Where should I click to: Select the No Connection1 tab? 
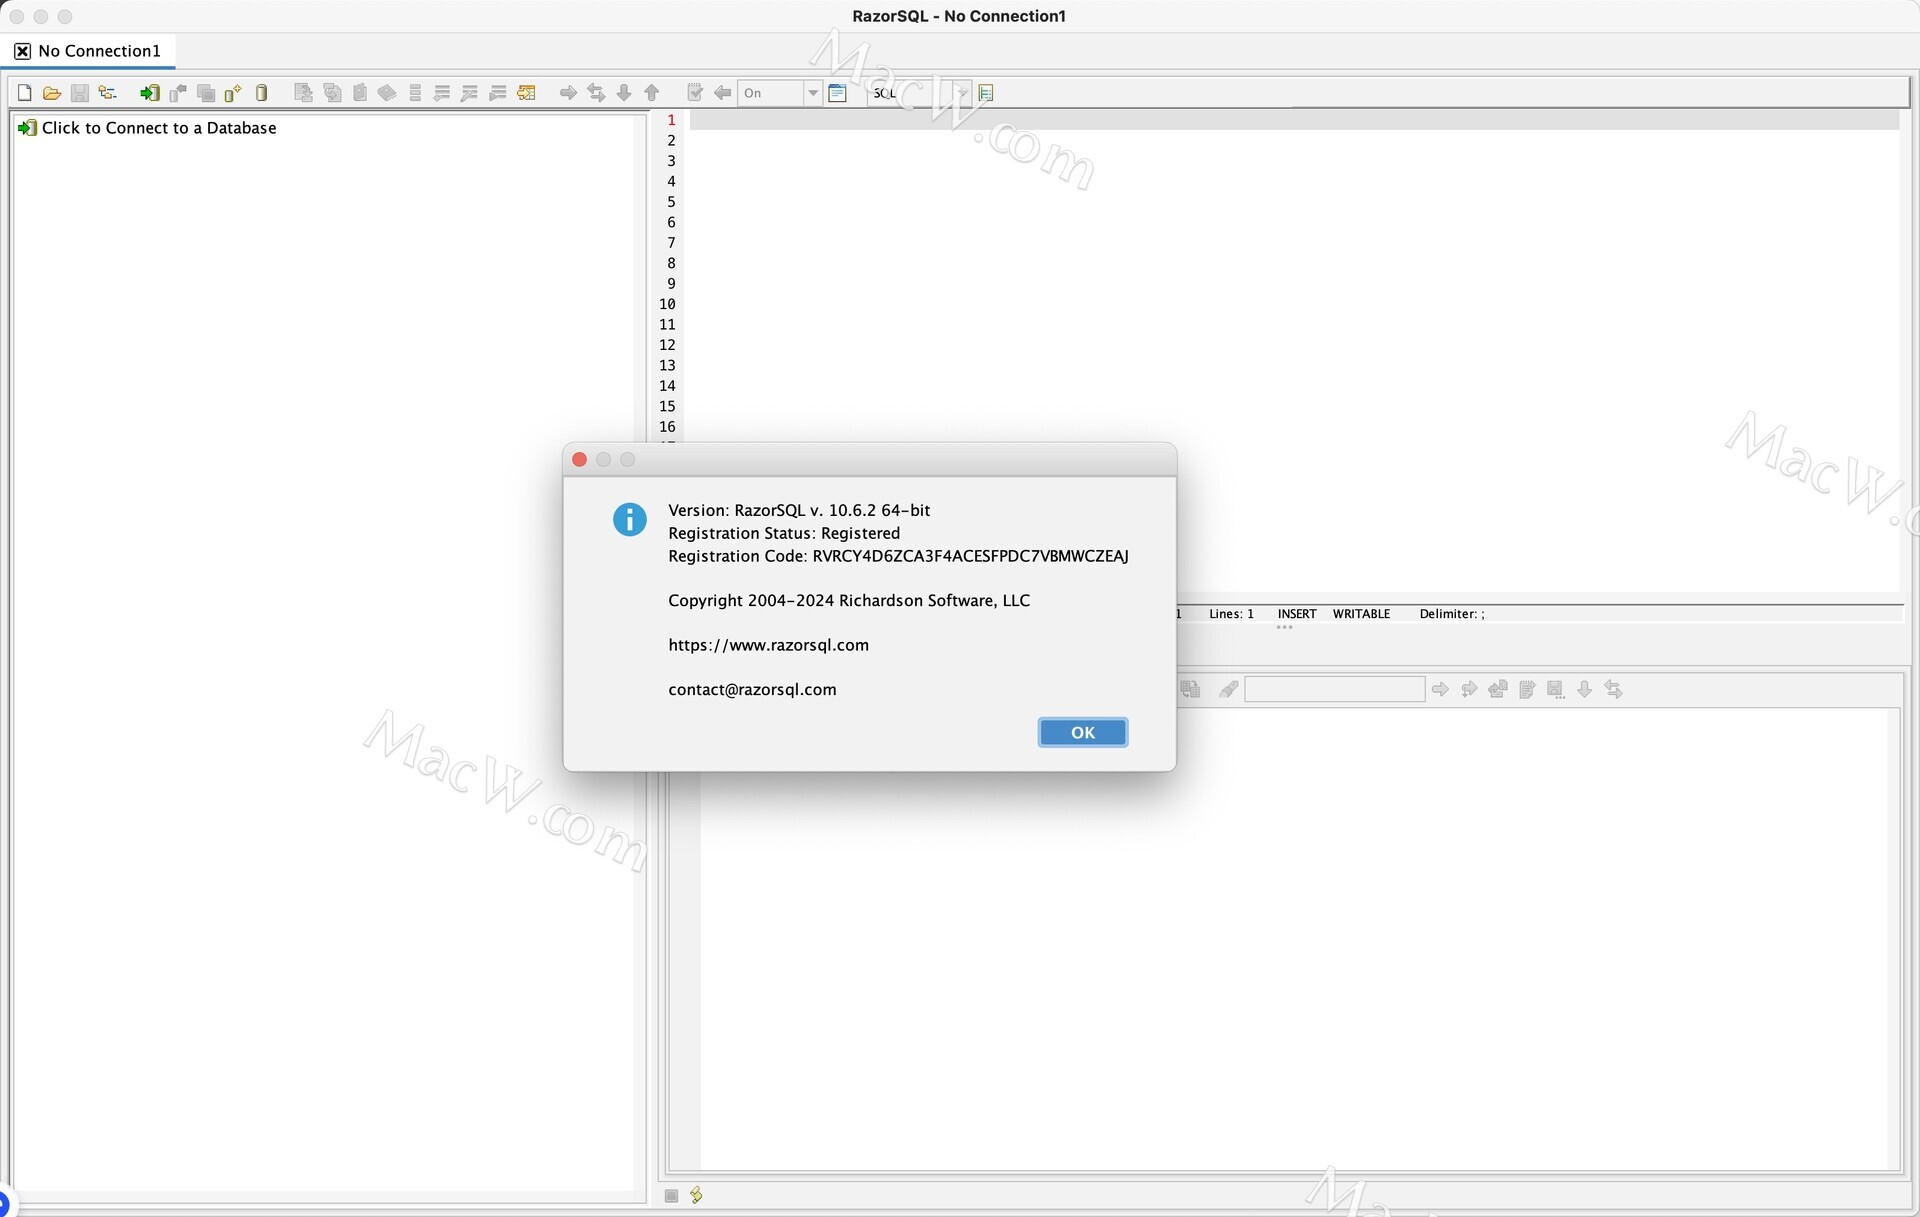tap(99, 51)
